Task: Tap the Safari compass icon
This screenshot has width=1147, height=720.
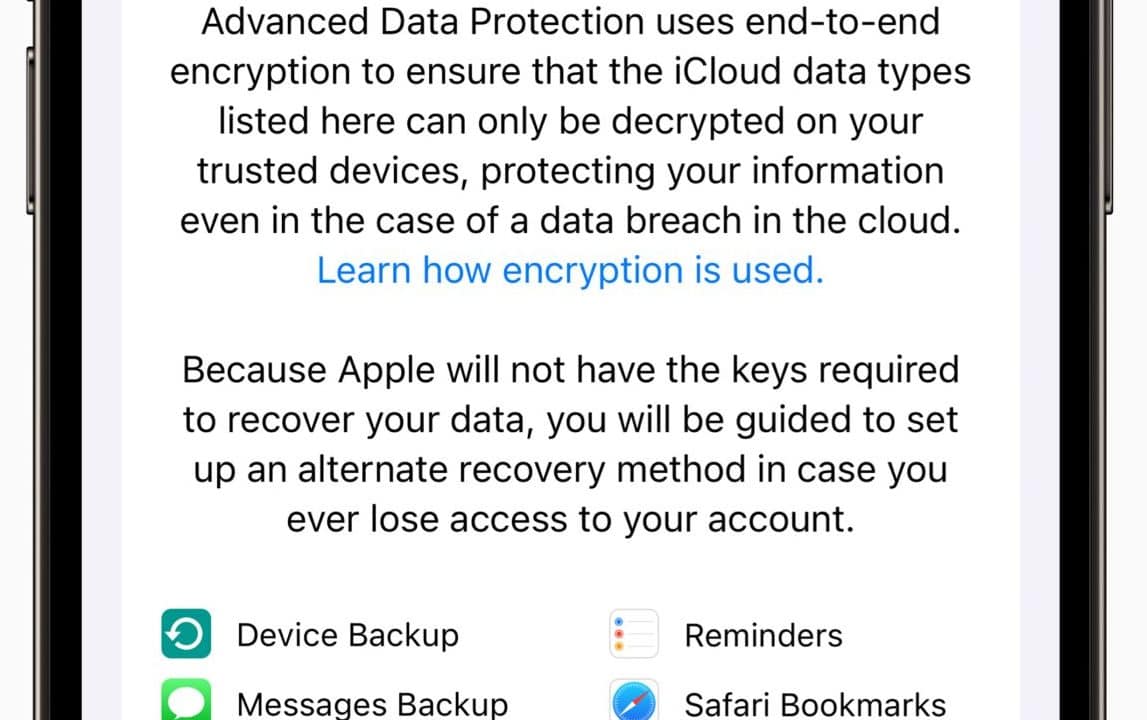Action: (634, 702)
